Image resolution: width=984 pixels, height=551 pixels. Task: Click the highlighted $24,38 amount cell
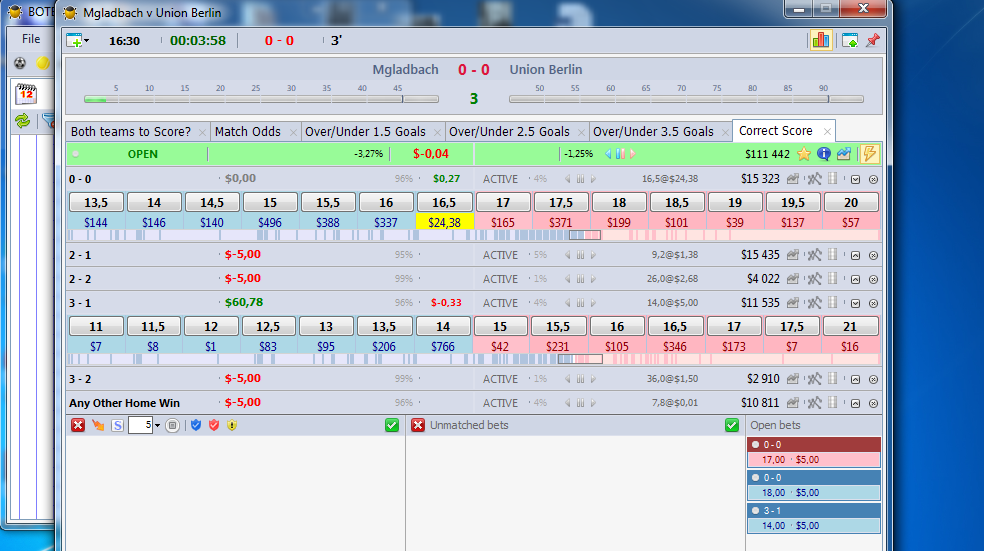coord(444,222)
